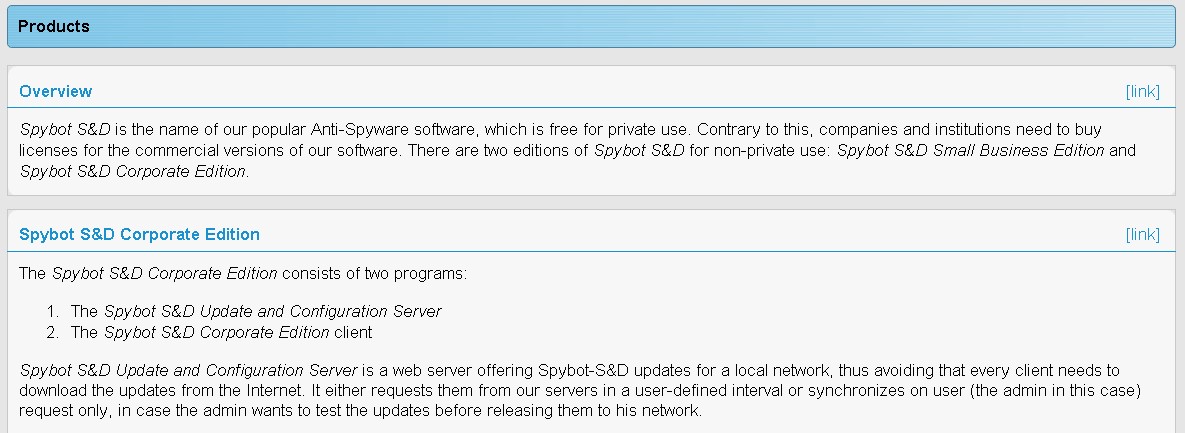Click the final line starting 'request only'
This screenshot has height=433, width=1185.
tap(360, 411)
